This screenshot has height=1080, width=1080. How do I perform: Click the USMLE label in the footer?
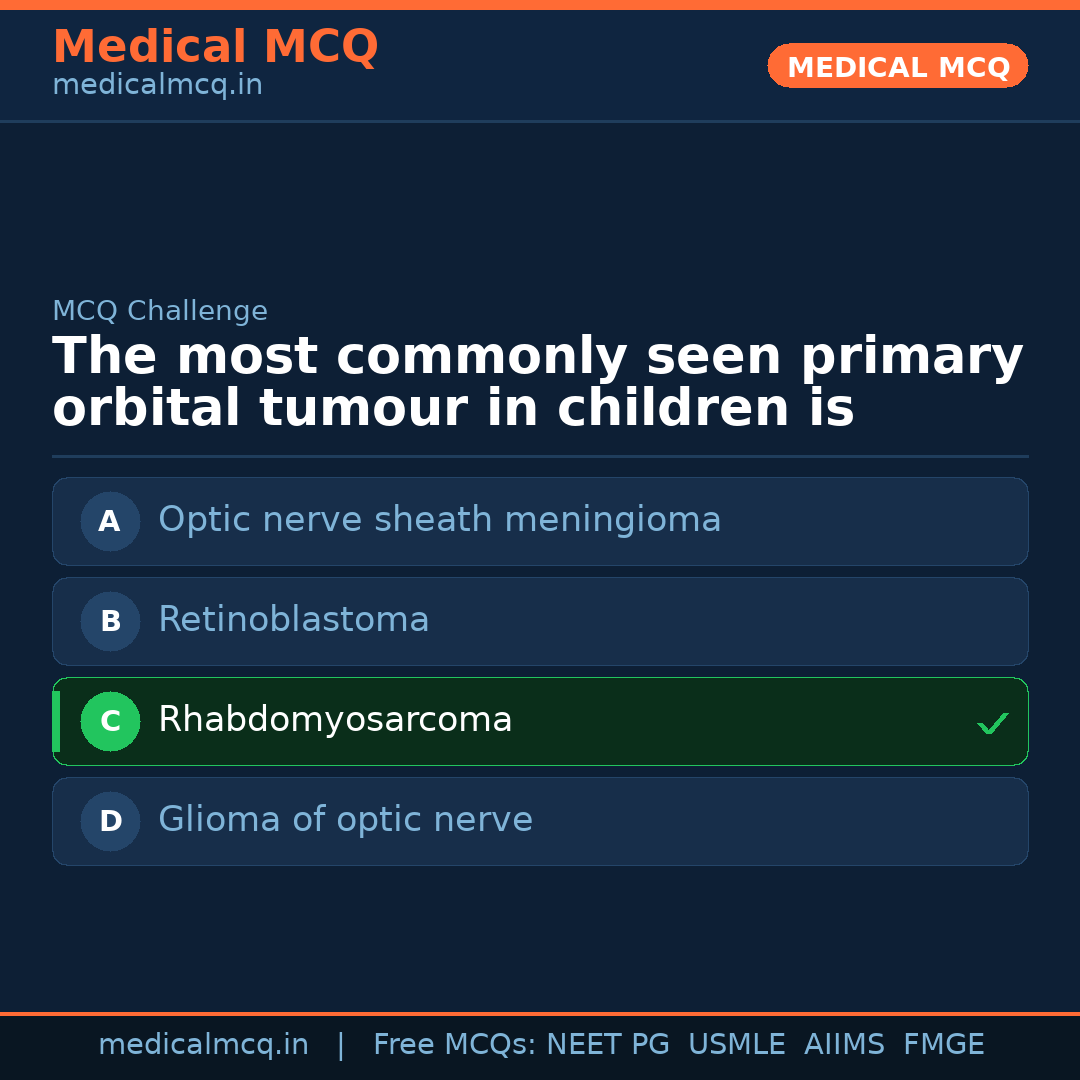tap(737, 1044)
